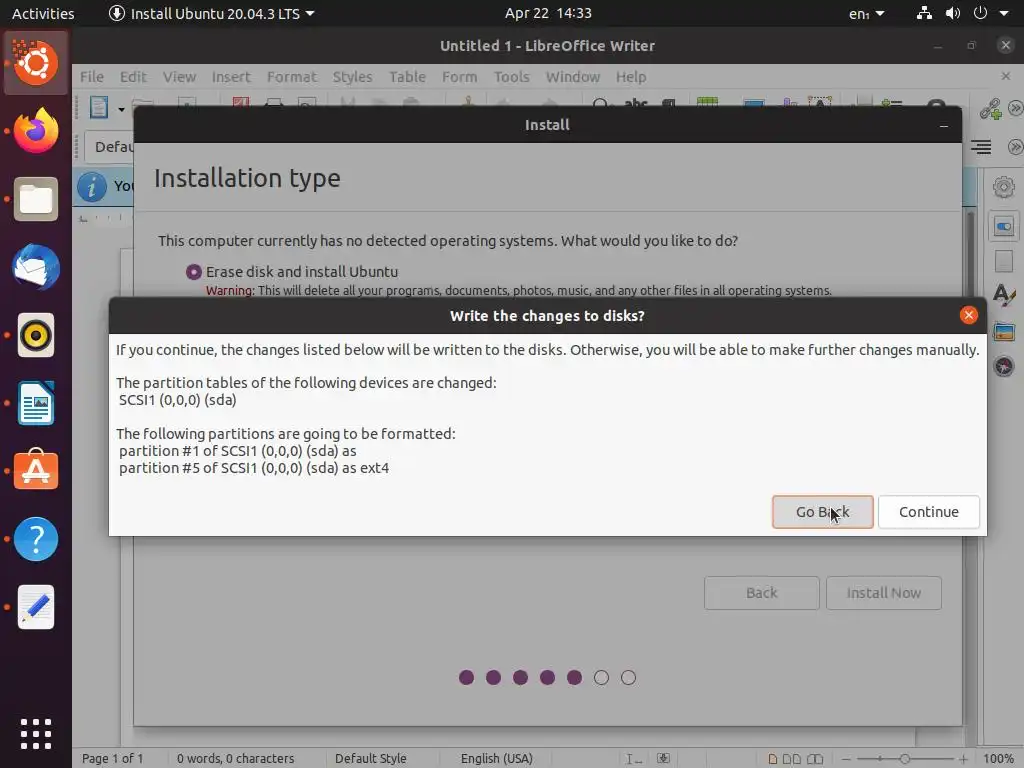Click the Back button in installer

(x=761, y=593)
